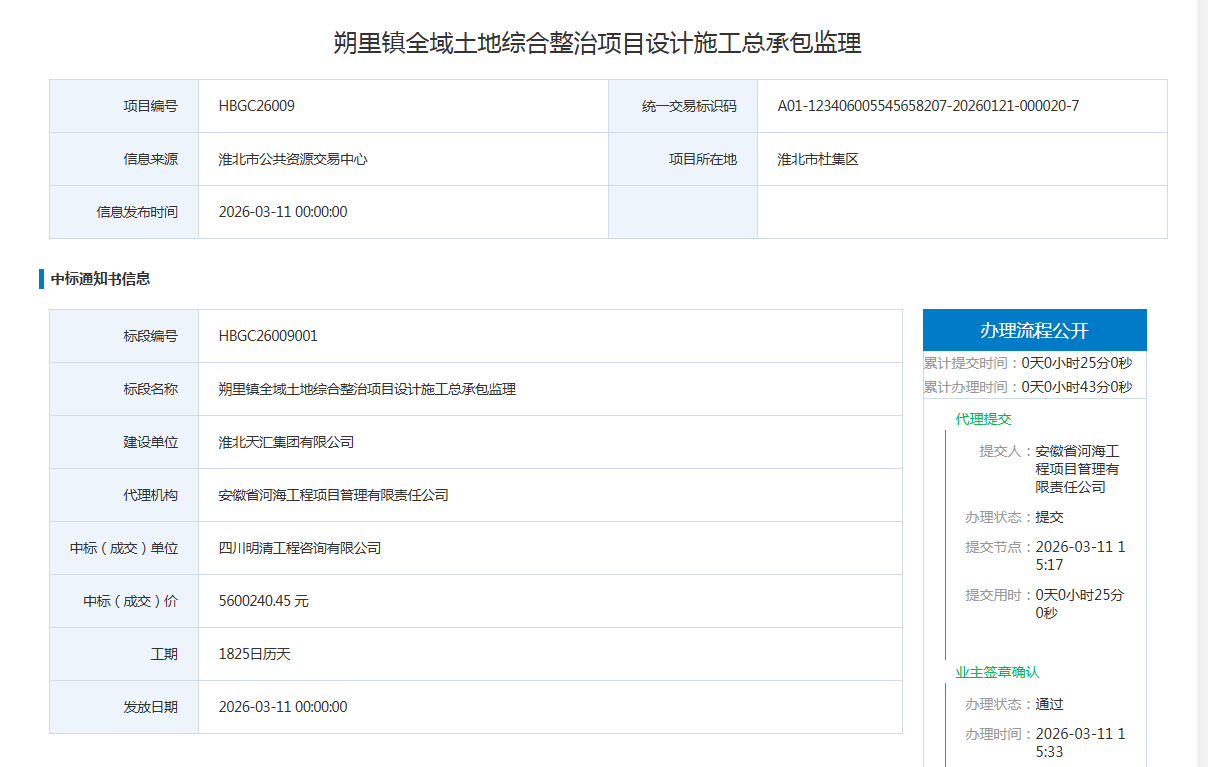Image resolution: width=1208 pixels, height=767 pixels.
Task: Click the winning bid price 5600240.45 元
Action: (x=263, y=601)
